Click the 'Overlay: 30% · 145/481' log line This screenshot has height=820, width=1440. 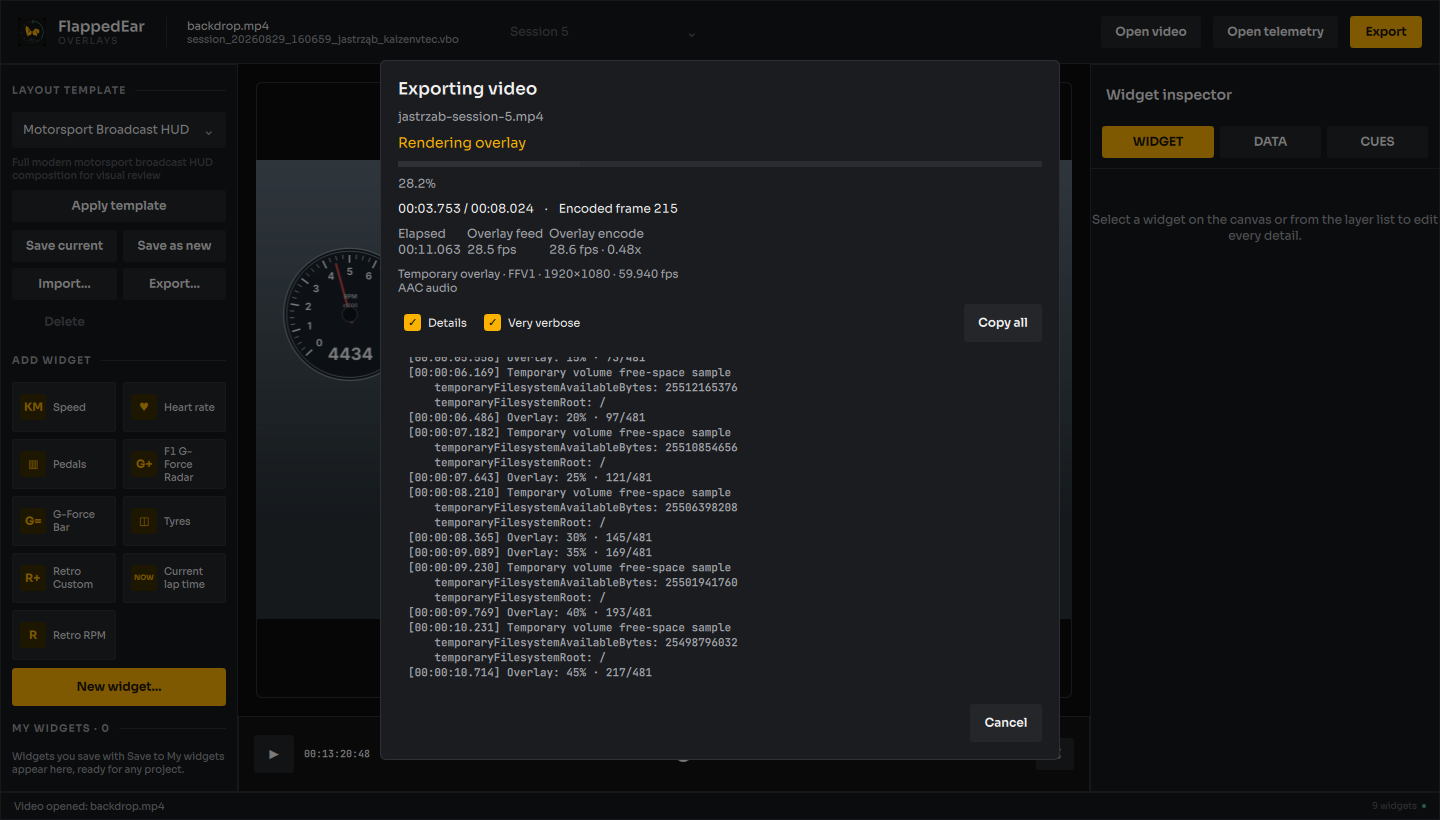tap(530, 538)
